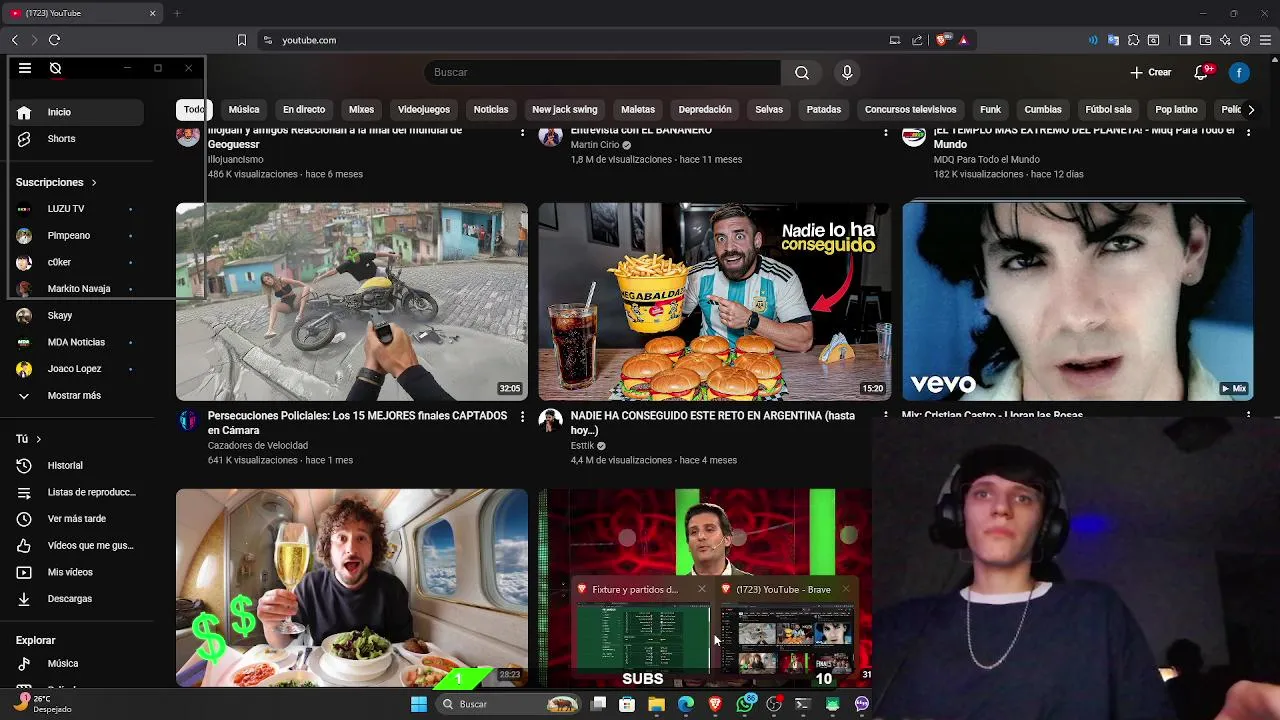This screenshot has height=720, width=1280.
Task: Open a new browser tab with plus
Action: click(177, 13)
